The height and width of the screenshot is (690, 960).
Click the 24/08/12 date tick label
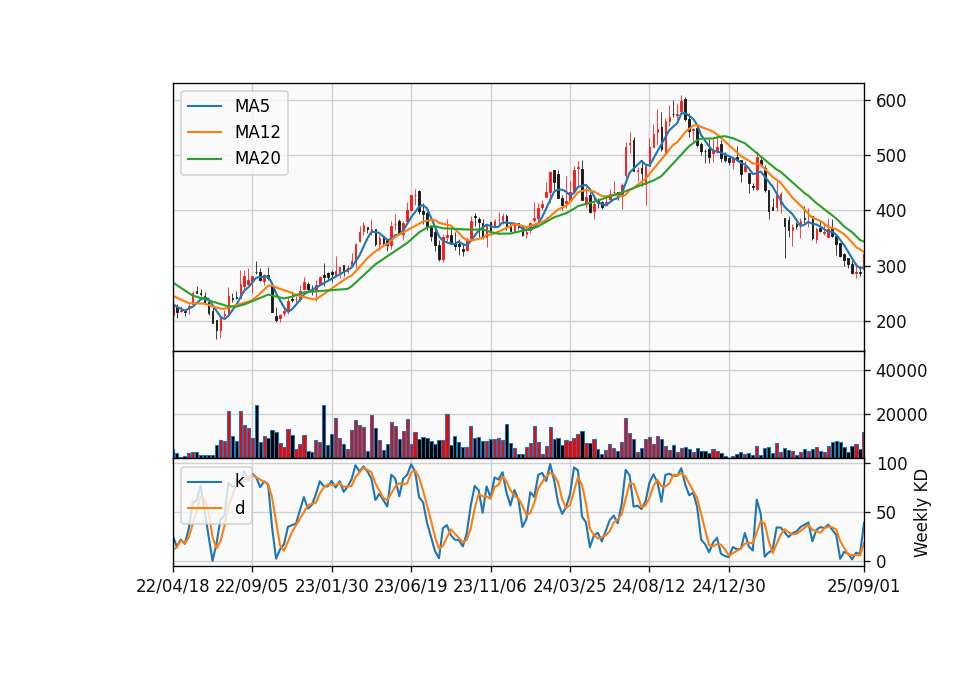(x=649, y=587)
